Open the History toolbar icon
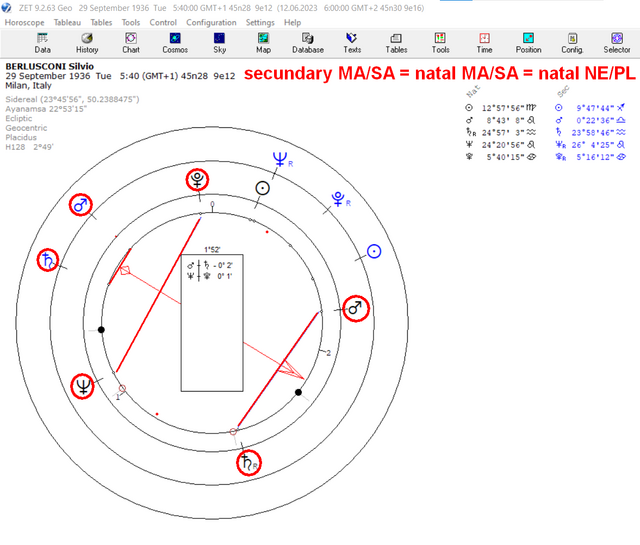The image size is (640, 545). point(87,43)
